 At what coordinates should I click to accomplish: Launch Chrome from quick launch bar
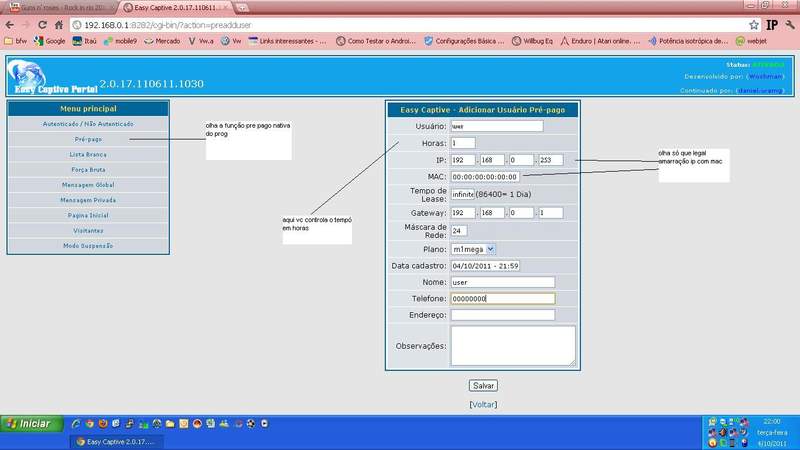pos(90,423)
